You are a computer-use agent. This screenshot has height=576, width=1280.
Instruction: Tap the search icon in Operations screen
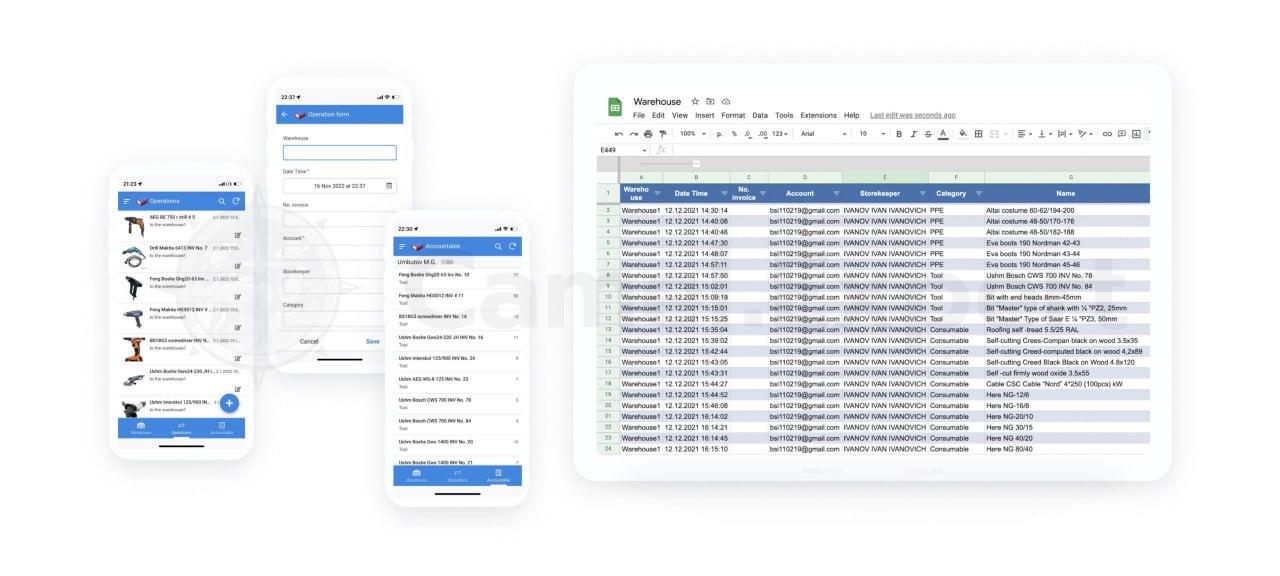click(222, 201)
